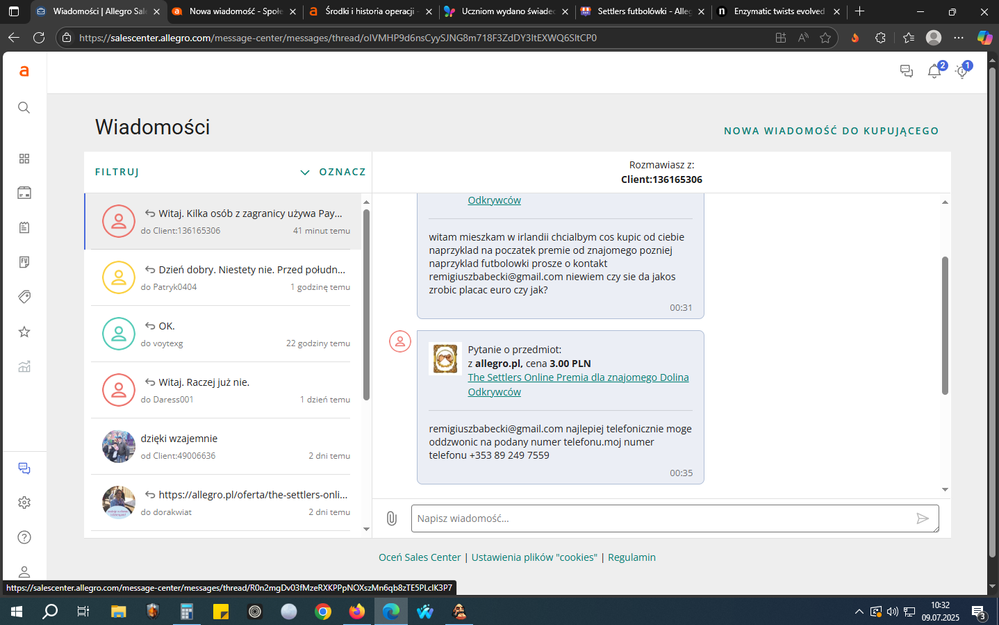The image size is (999, 625).
Task: Click the chat bubbles icon in top header
Action: 906,71
